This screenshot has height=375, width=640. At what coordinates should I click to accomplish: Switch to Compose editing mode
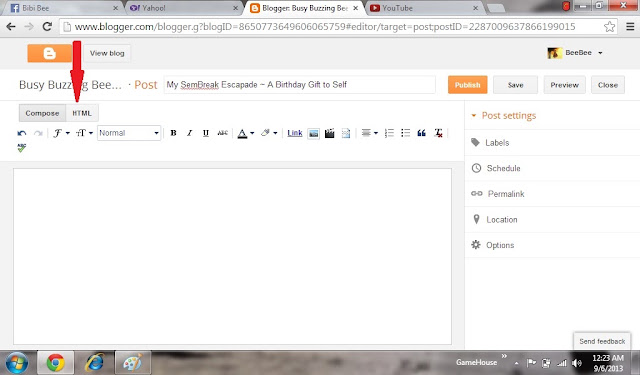click(x=42, y=113)
